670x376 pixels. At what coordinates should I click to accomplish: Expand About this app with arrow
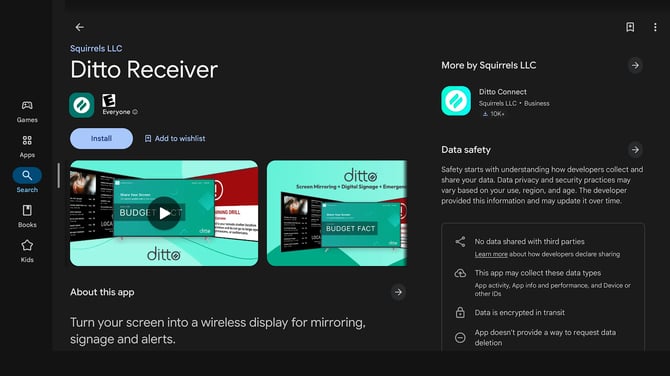click(398, 292)
